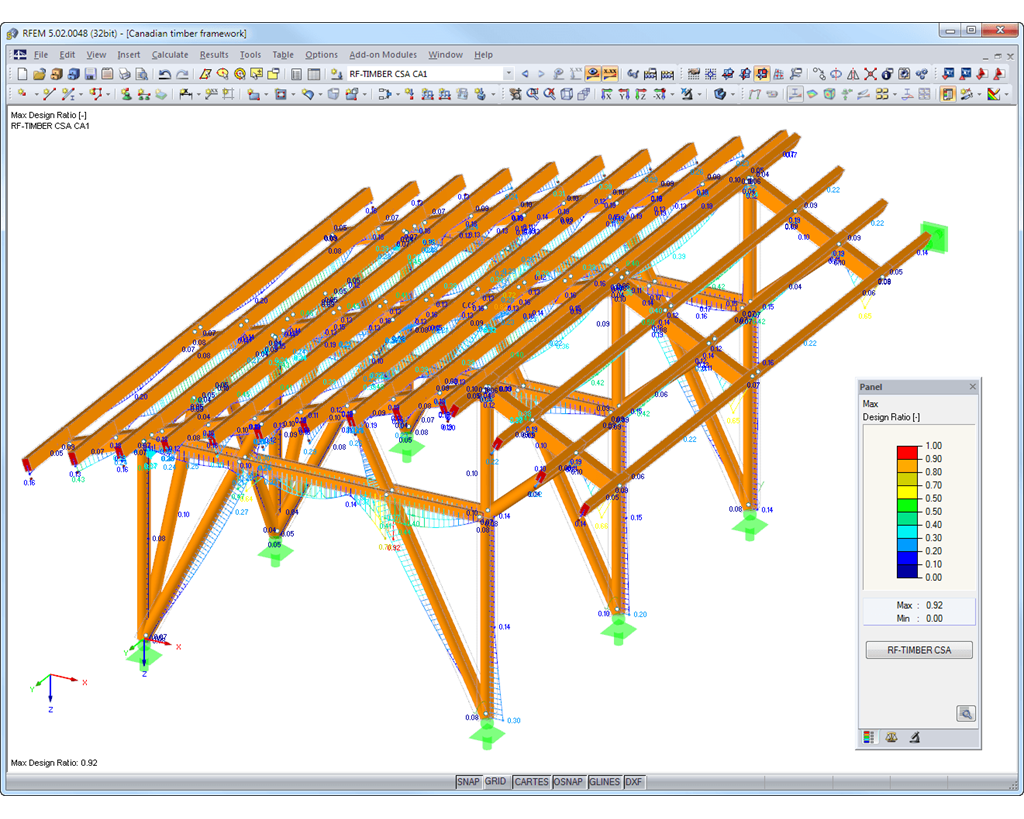This screenshot has height=819, width=1024.
Task: Expand the zoom tool dropdown arrow
Action: [x=672, y=95]
